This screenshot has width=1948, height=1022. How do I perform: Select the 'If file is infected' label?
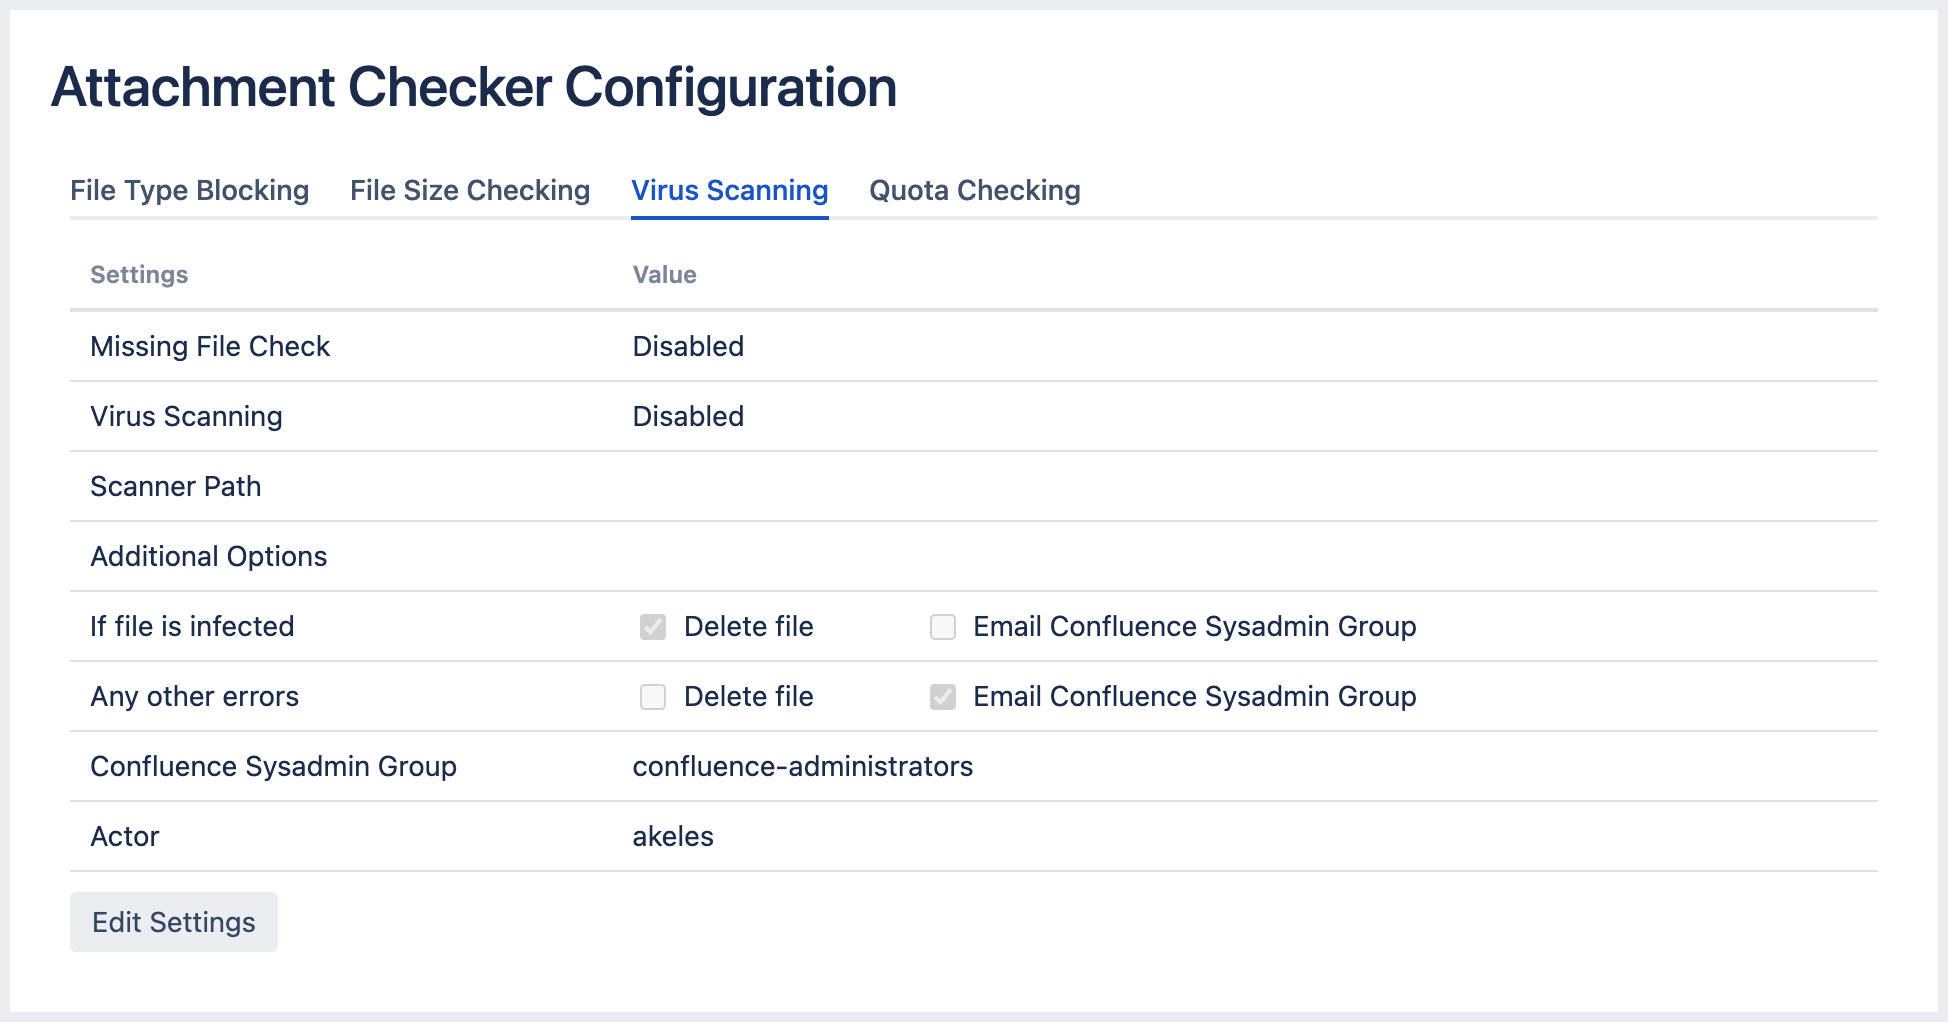192,626
